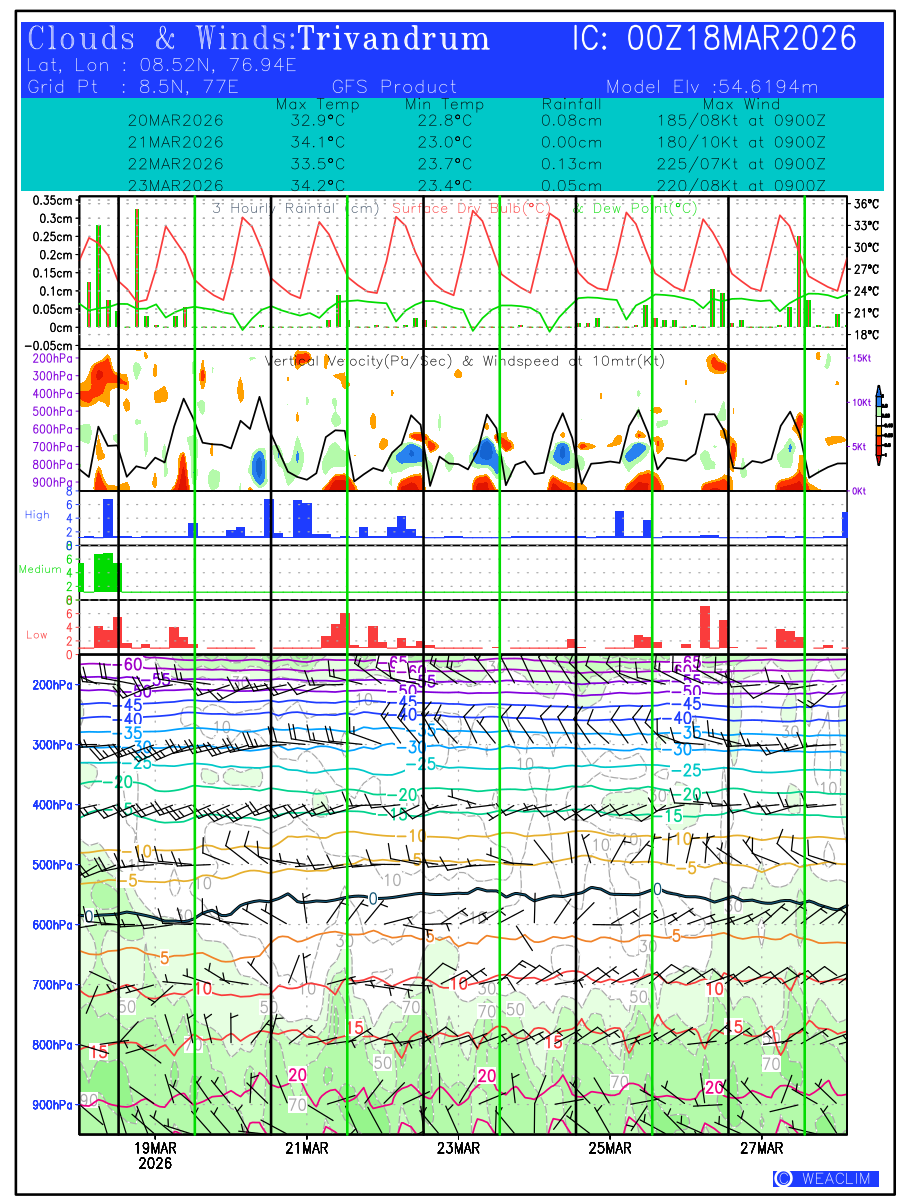
Task: Select the Max Temp column header
Action: [x=317, y=105]
